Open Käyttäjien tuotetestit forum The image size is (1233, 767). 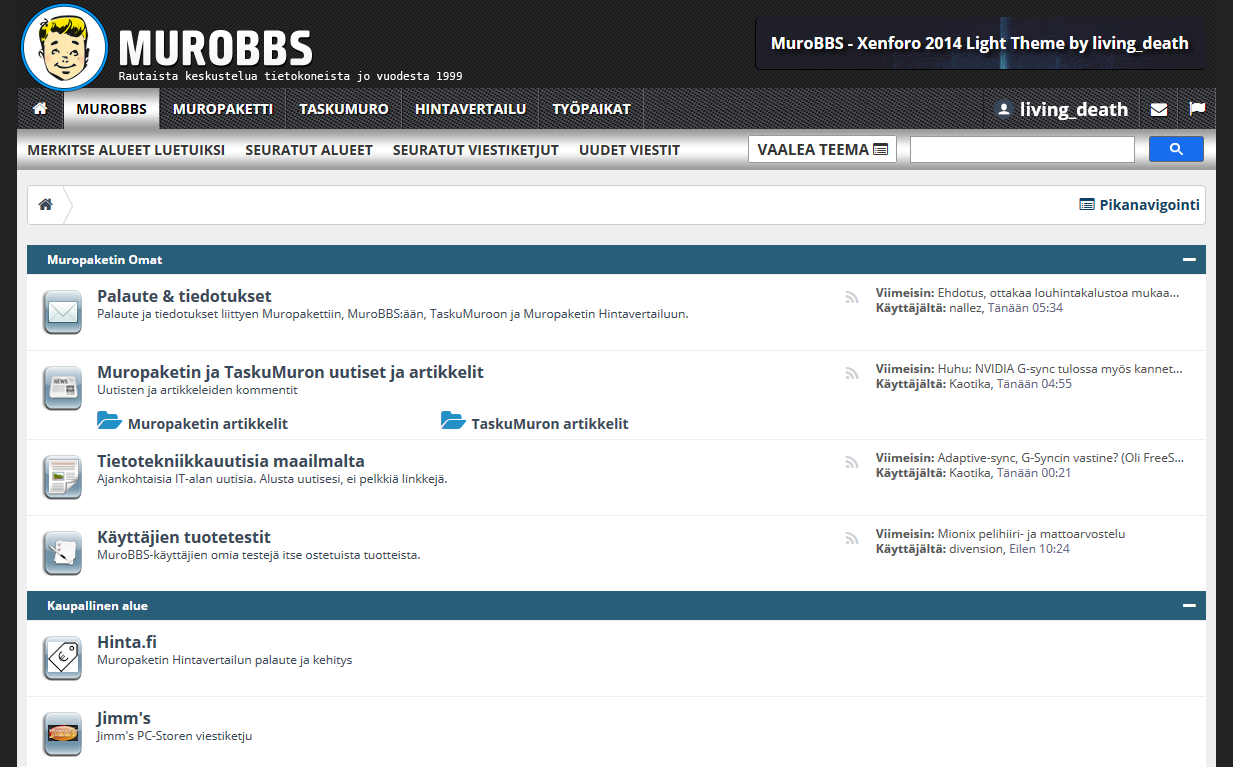point(184,537)
